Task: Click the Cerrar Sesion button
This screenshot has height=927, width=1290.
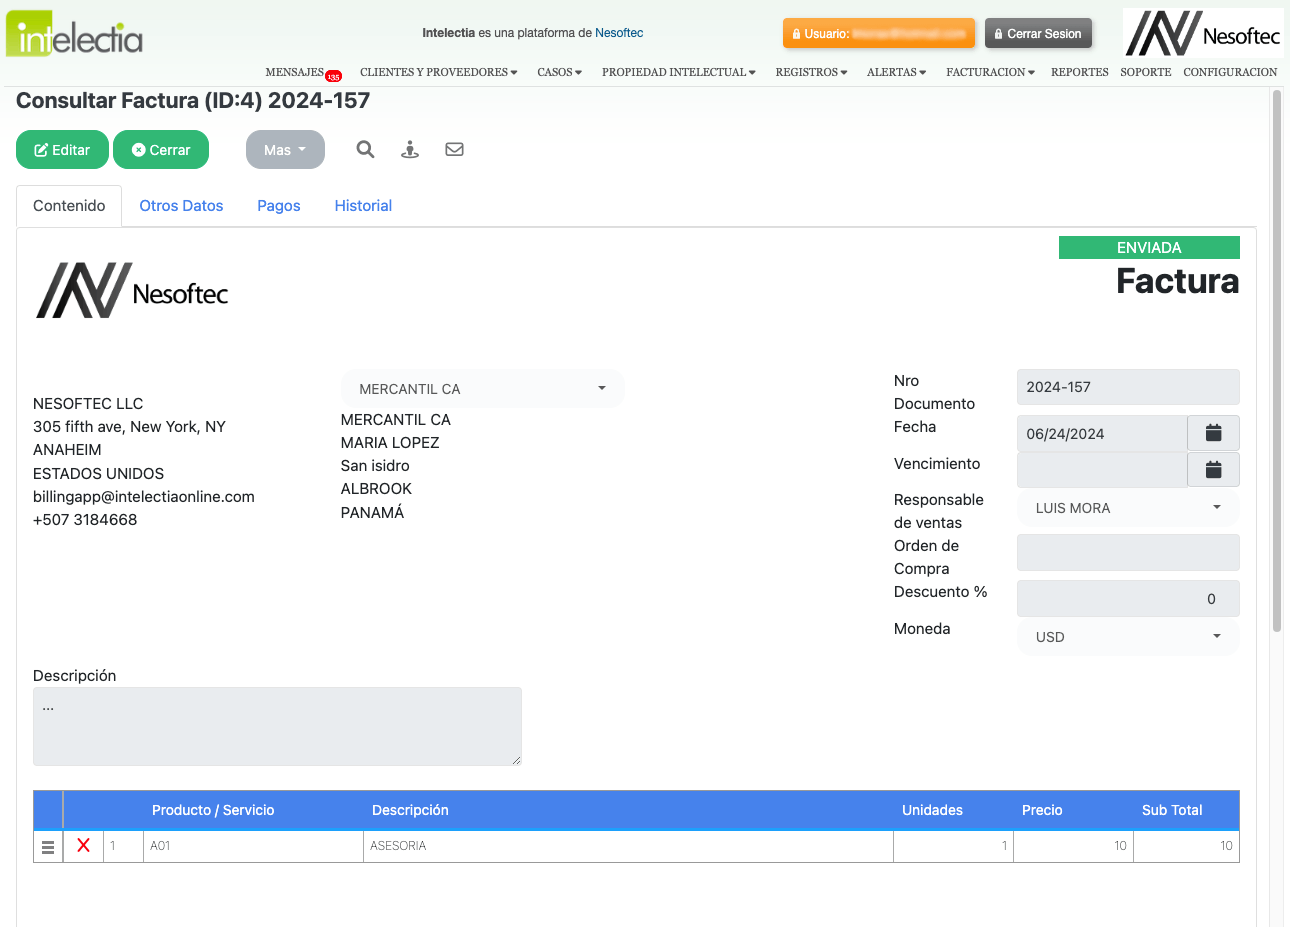Action: tap(1038, 34)
